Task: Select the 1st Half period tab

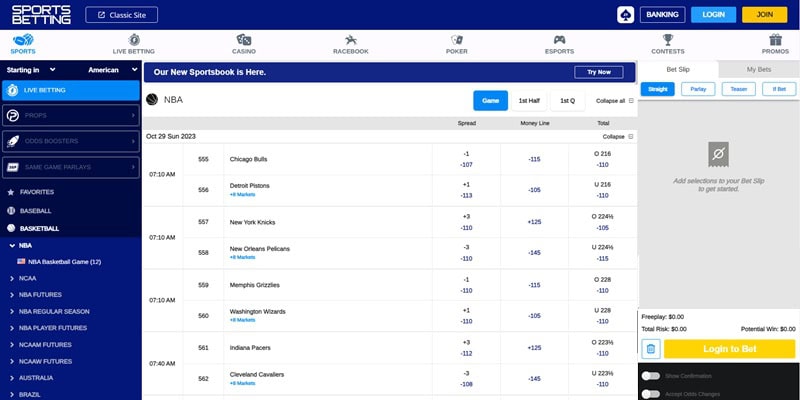Action: (529, 101)
